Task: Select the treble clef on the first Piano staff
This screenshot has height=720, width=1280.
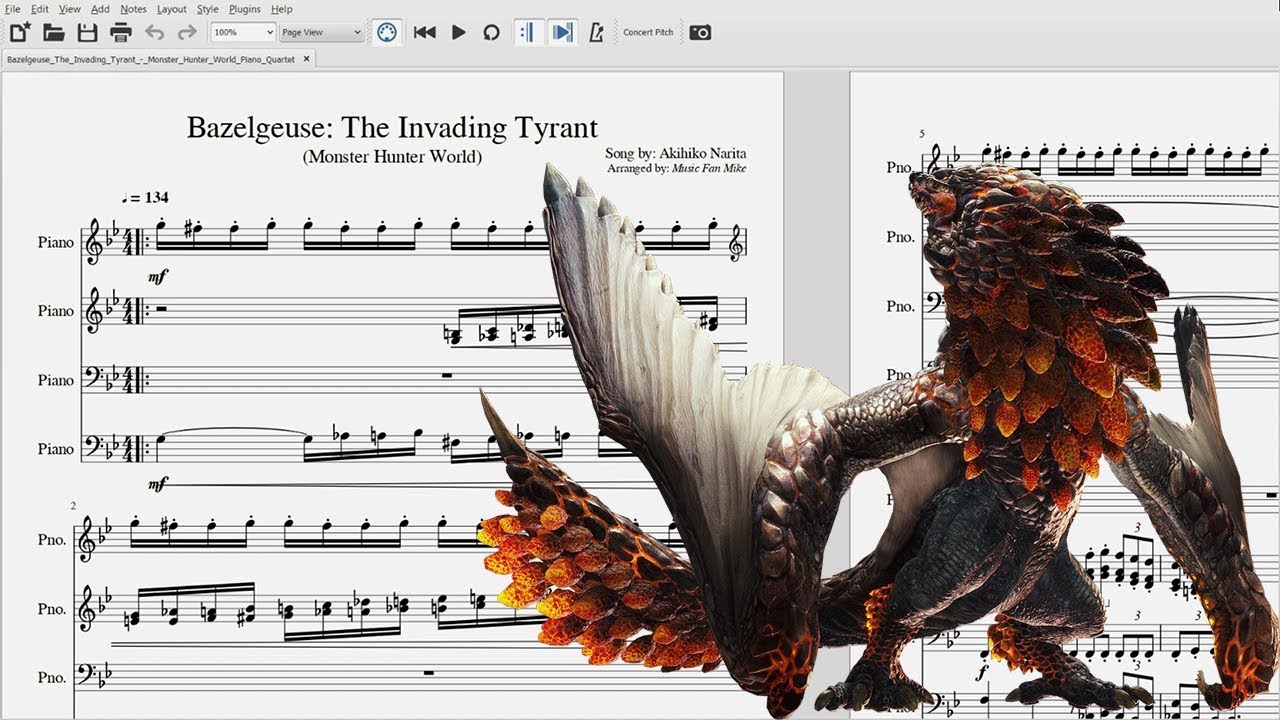Action: (x=95, y=243)
